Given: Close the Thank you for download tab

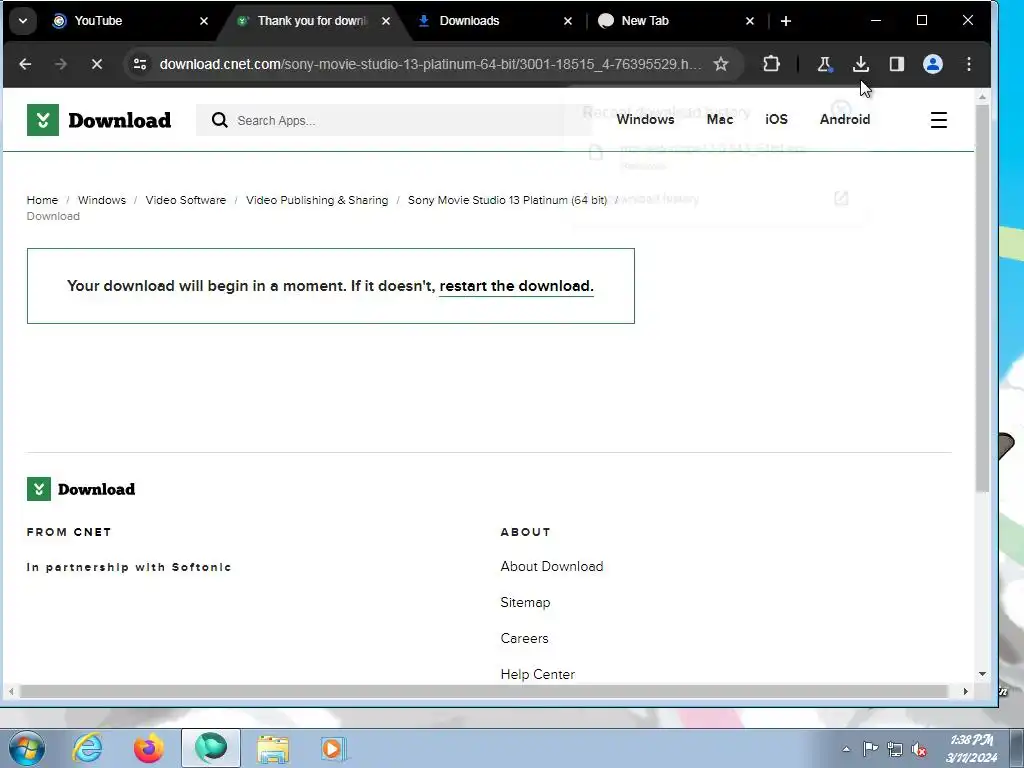Looking at the screenshot, I should 386,21.
